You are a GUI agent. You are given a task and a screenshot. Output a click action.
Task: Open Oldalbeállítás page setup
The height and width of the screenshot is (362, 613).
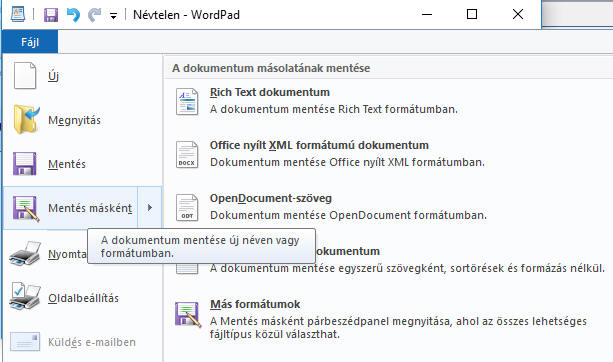tap(82, 298)
